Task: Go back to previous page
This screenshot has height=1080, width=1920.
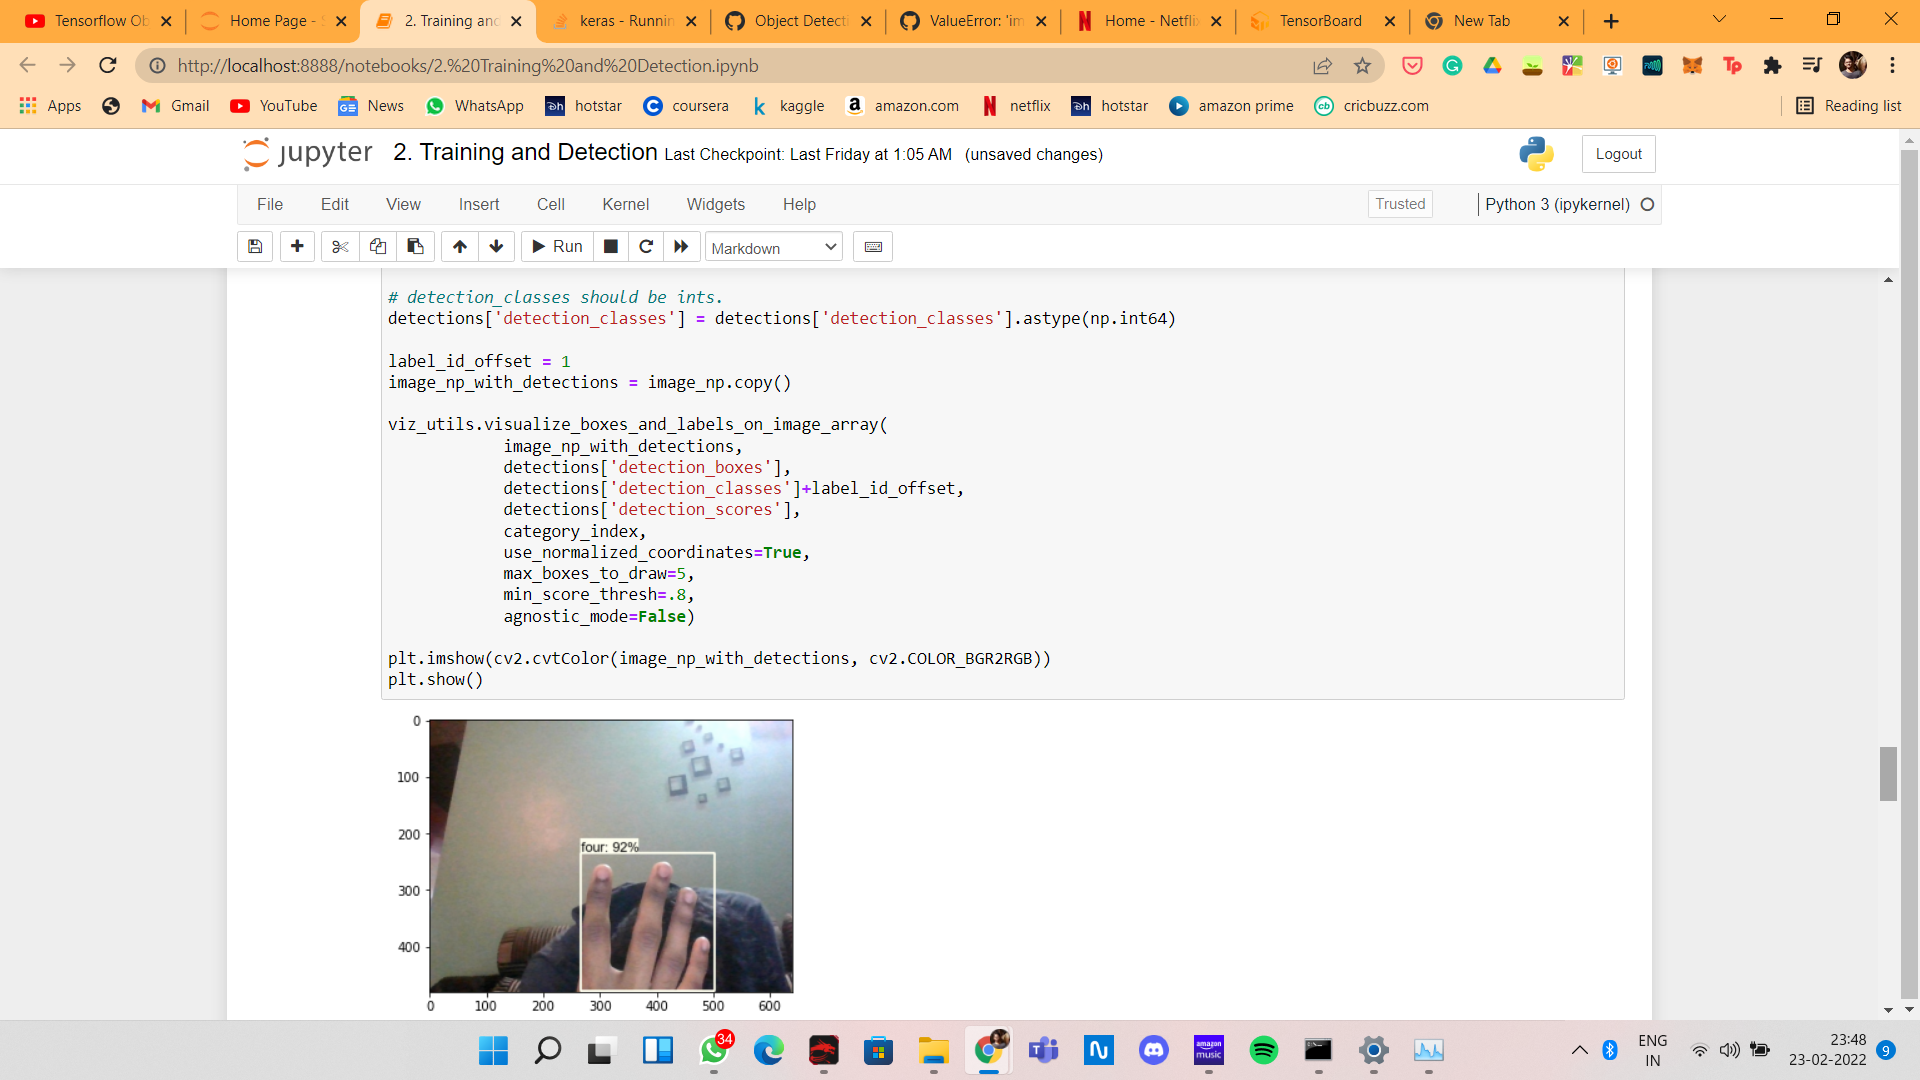Action: click(x=28, y=65)
